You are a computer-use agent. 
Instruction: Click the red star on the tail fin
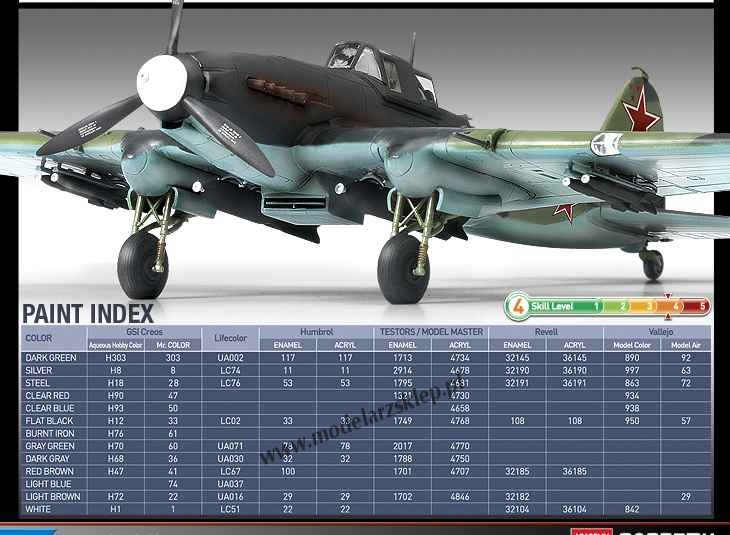(x=639, y=109)
